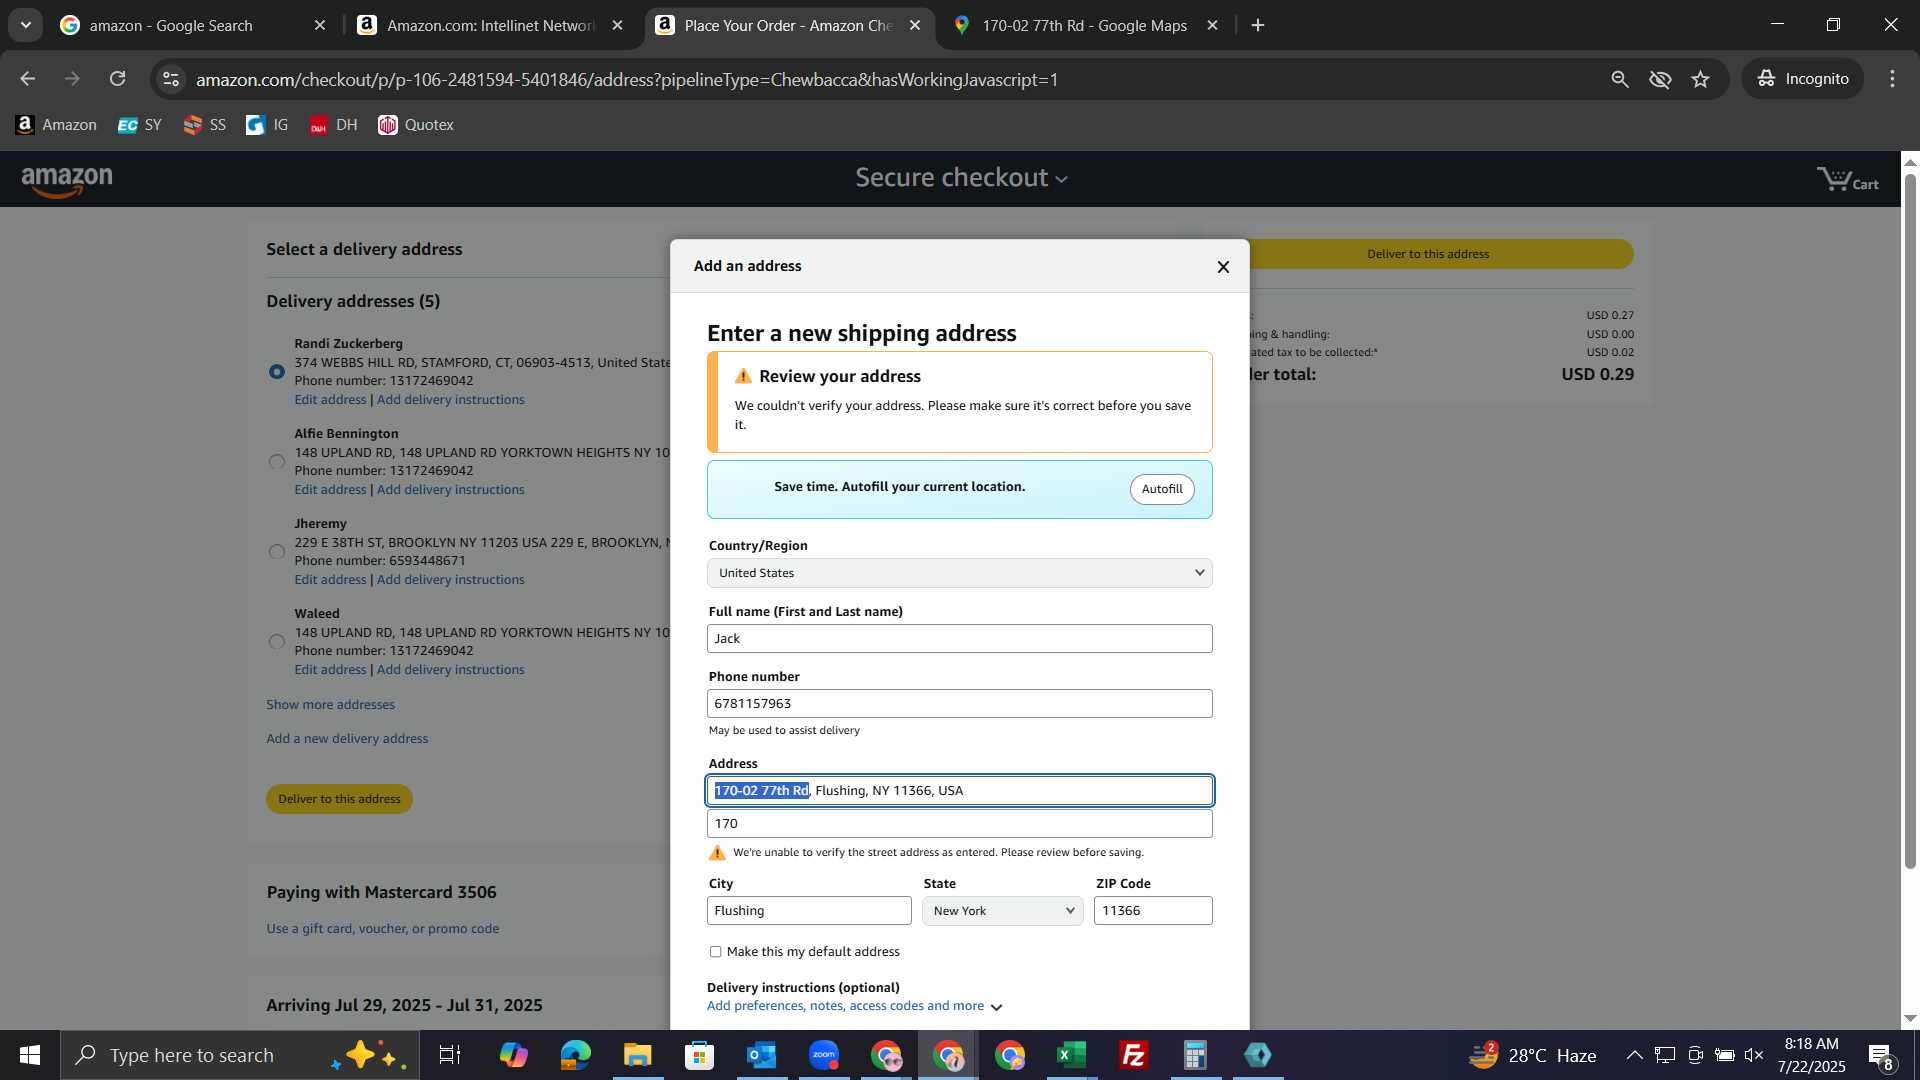Click Show more addresses link
The image size is (1920, 1080).
330,705
